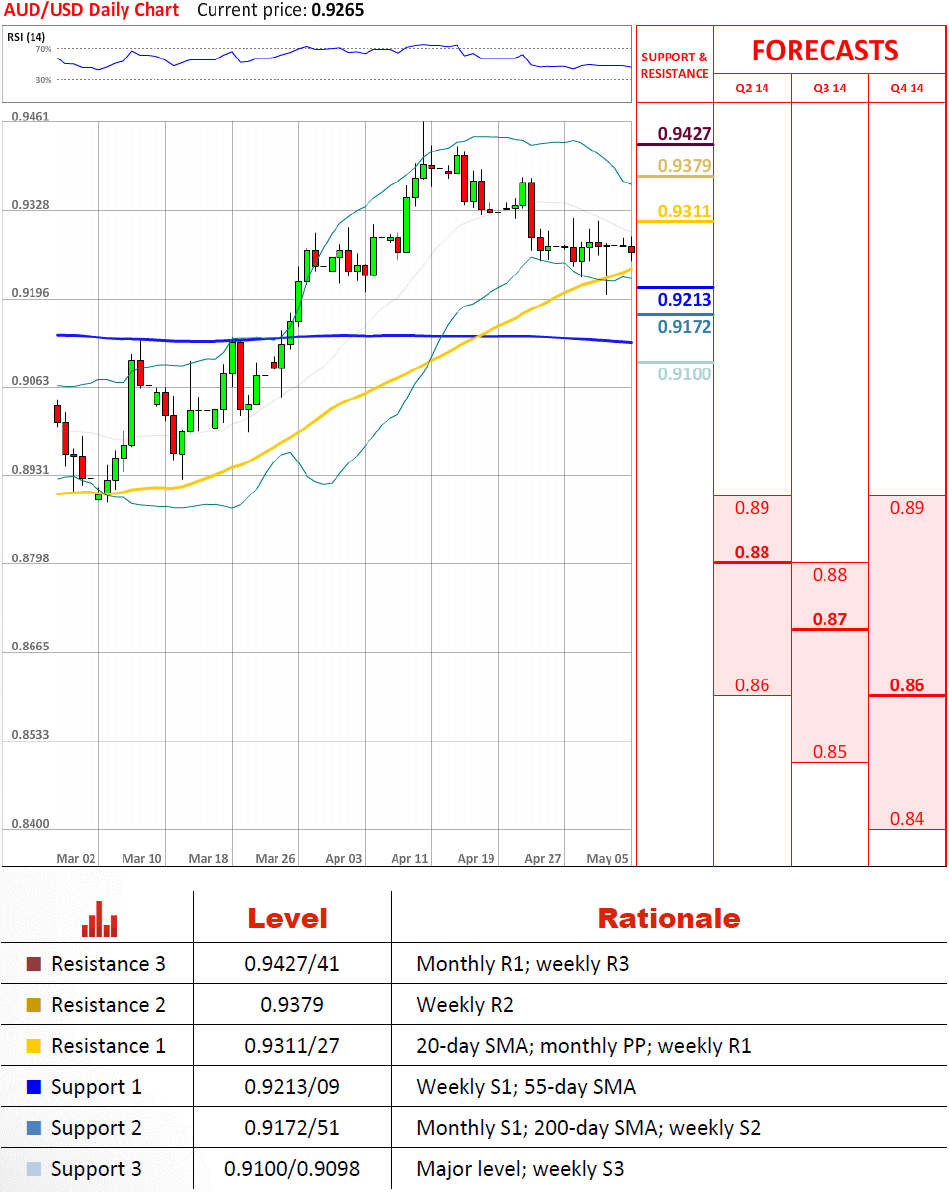Select the Q3 14 forecast header
This screenshot has height=1192, width=949.
[x=829, y=88]
